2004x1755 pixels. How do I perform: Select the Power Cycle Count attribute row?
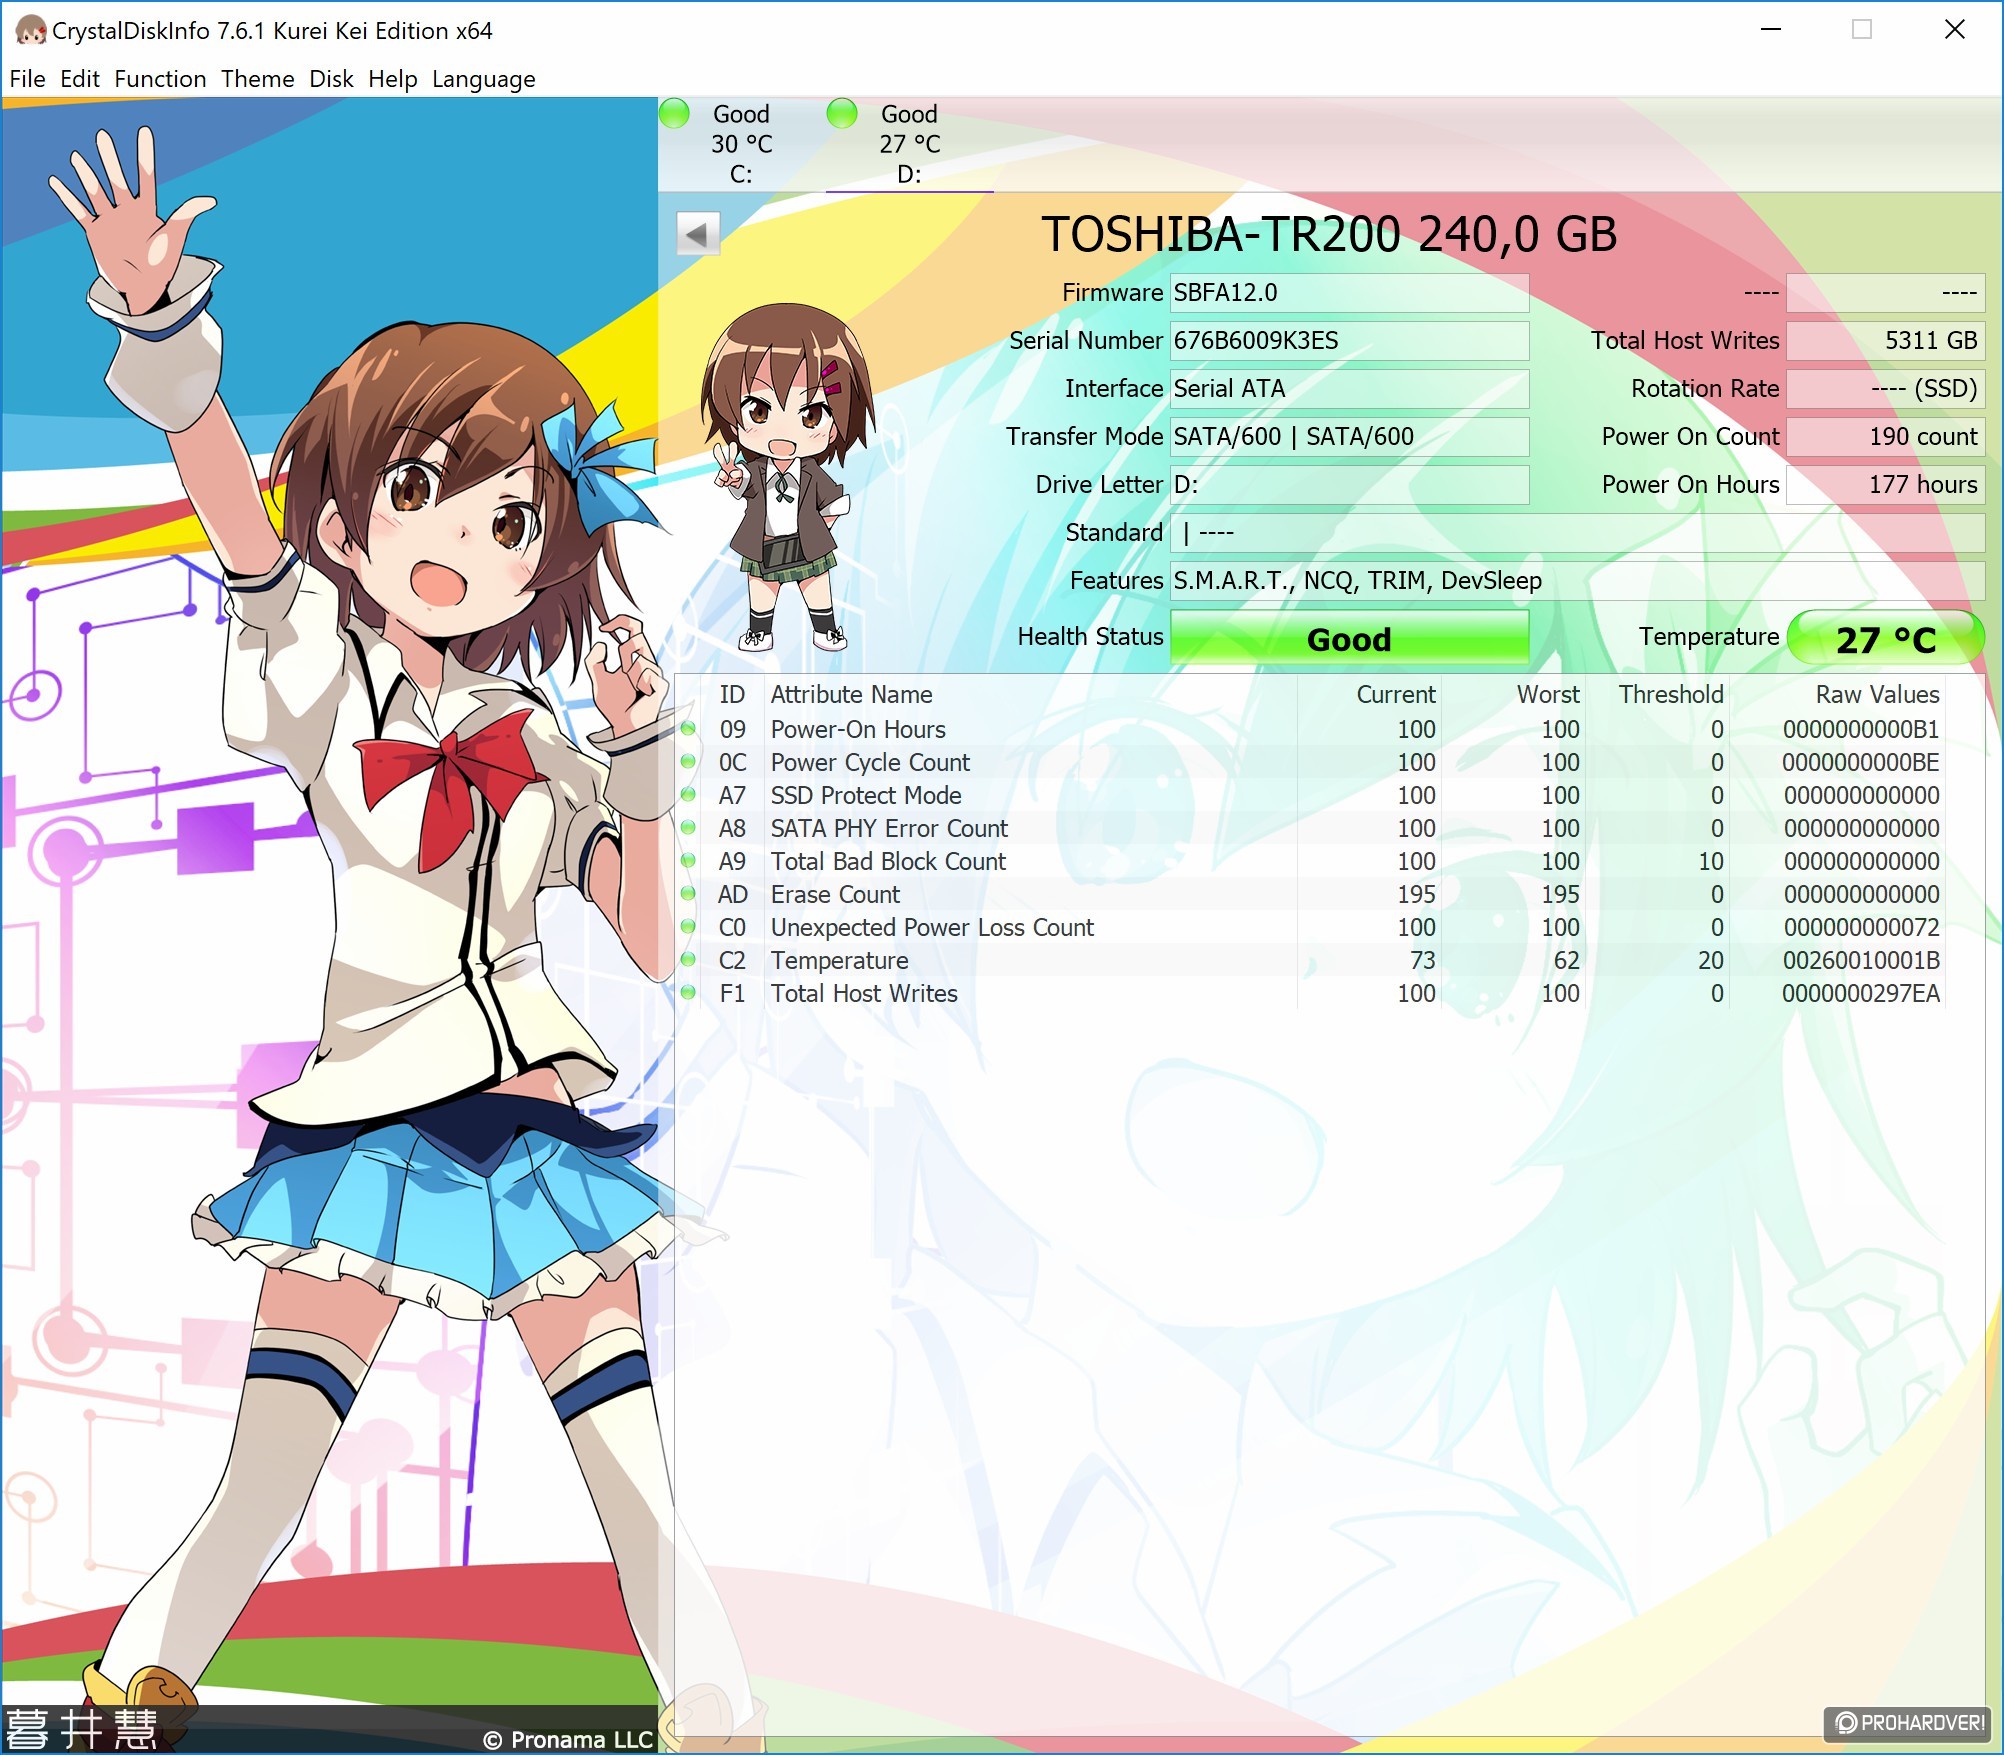tap(1311, 762)
